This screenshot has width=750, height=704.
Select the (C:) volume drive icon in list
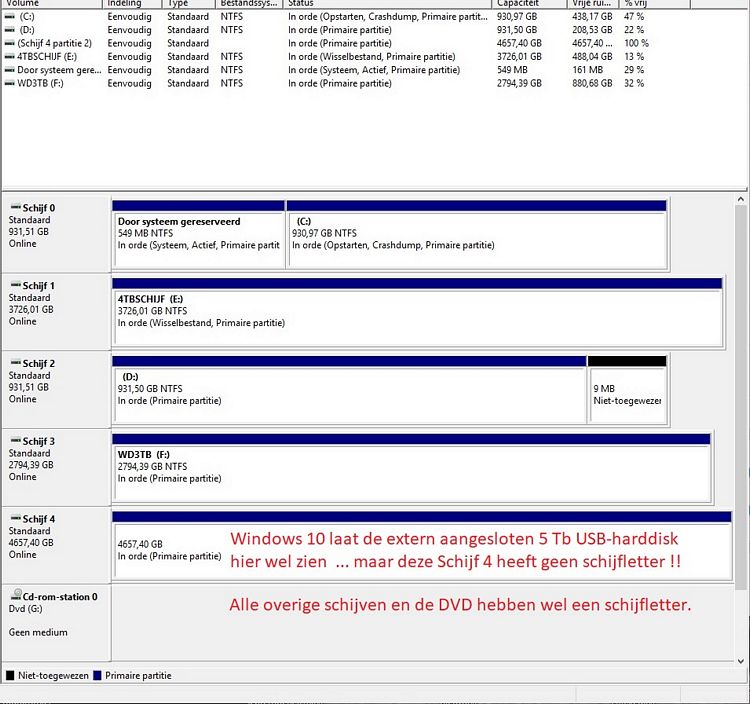[x=10, y=17]
